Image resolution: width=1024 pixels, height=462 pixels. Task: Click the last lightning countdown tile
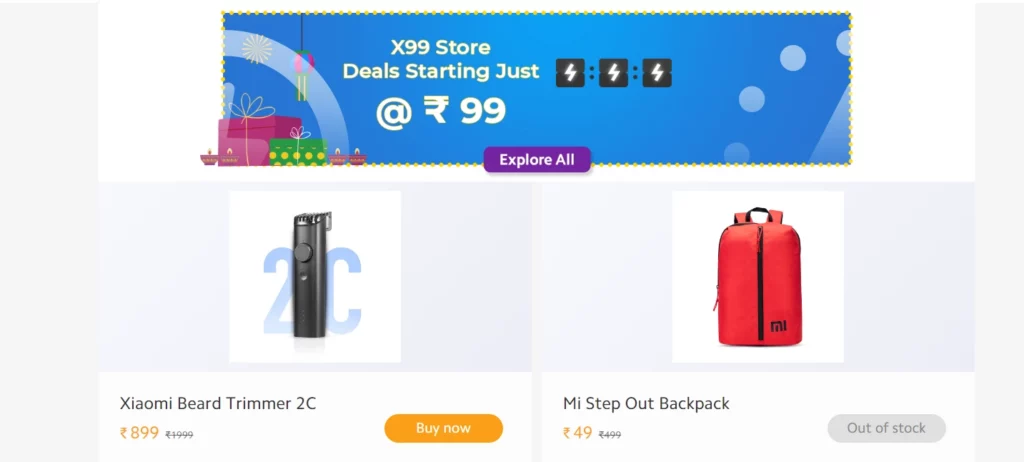(657, 73)
